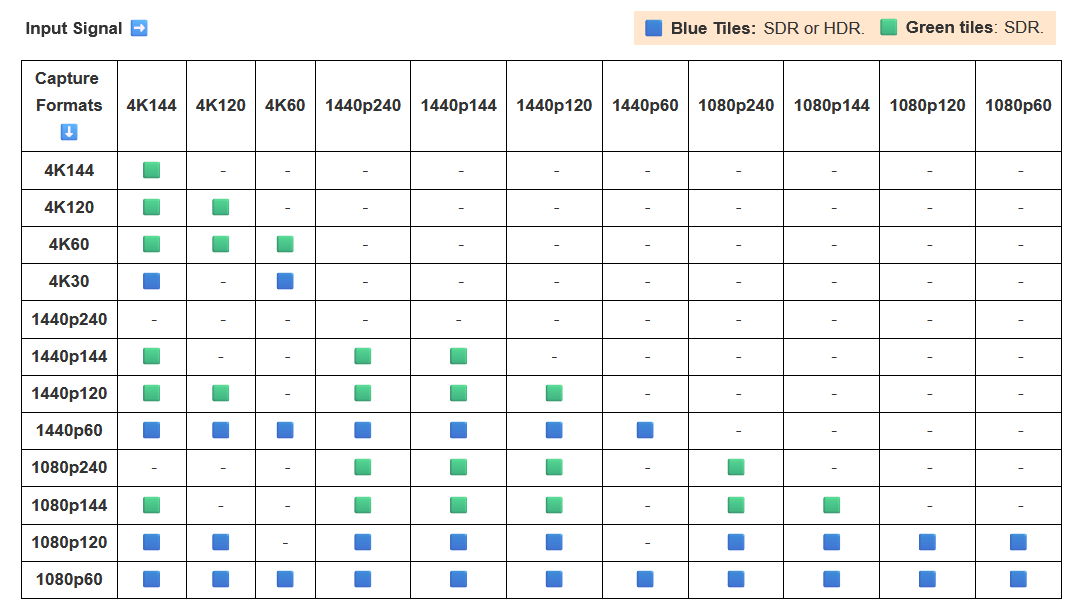
Task: Click the down arrow icon under Capture Formats
Action: tap(69, 132)
